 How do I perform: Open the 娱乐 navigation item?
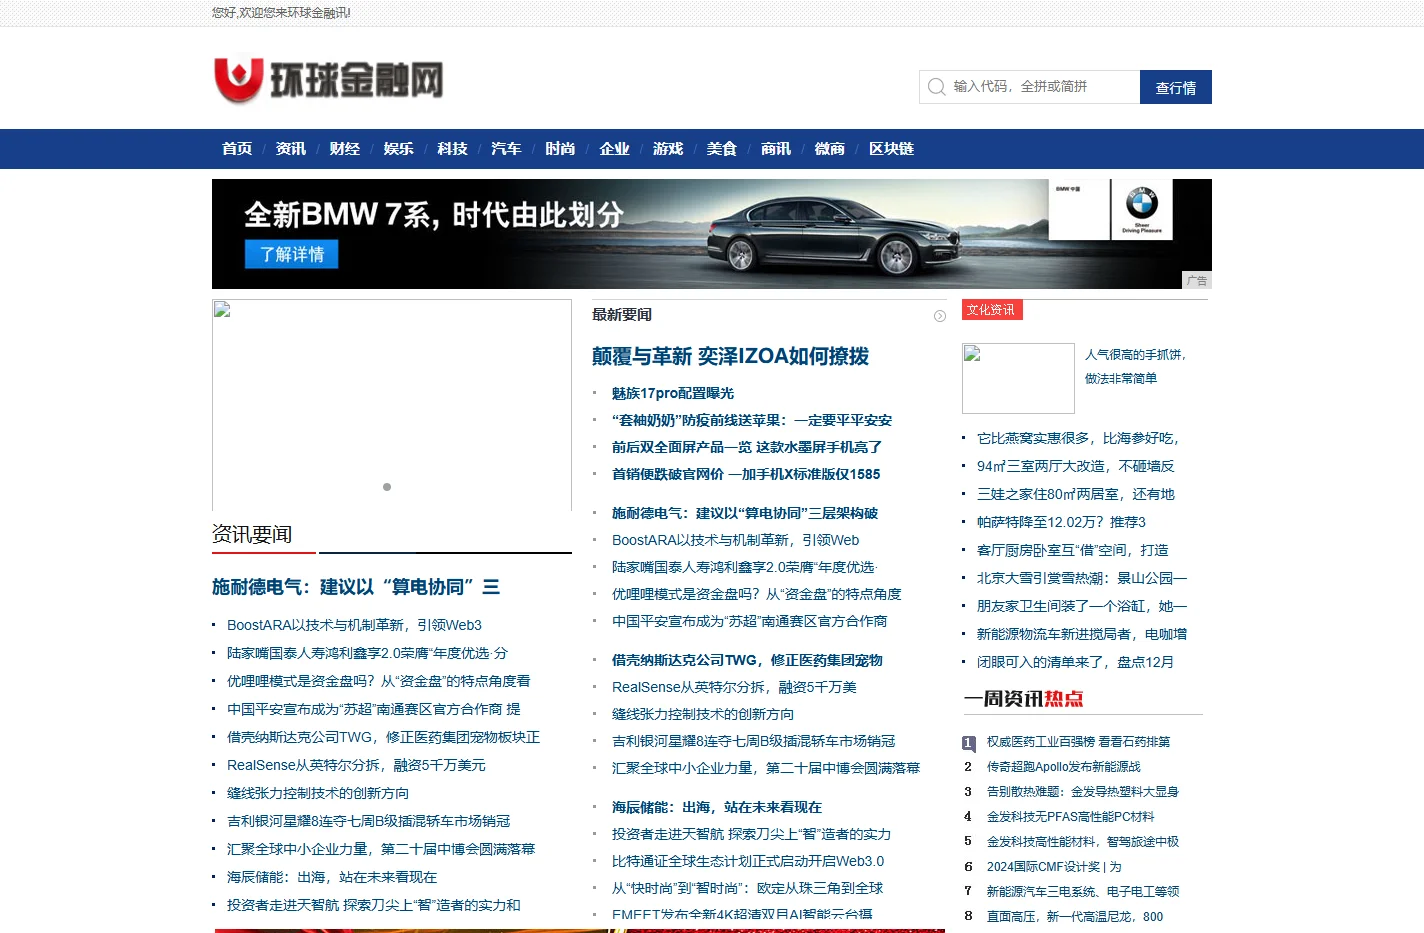399,149
